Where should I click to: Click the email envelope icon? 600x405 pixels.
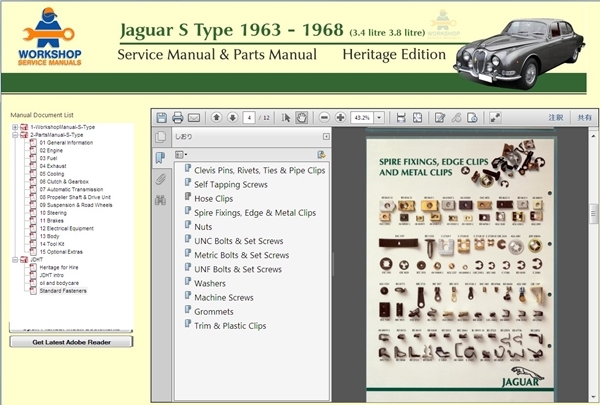tap(194, 118)
